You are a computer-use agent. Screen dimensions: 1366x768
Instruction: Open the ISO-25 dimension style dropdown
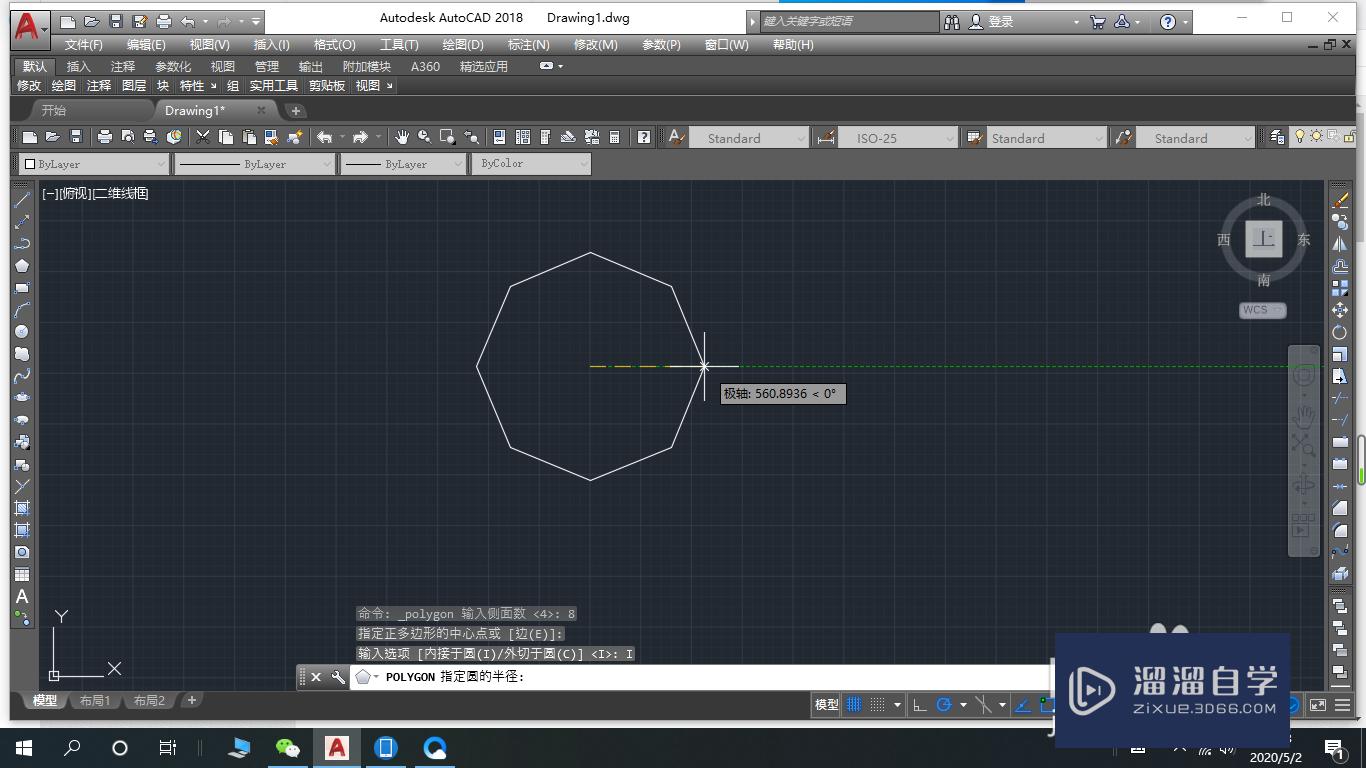[897, 138]
